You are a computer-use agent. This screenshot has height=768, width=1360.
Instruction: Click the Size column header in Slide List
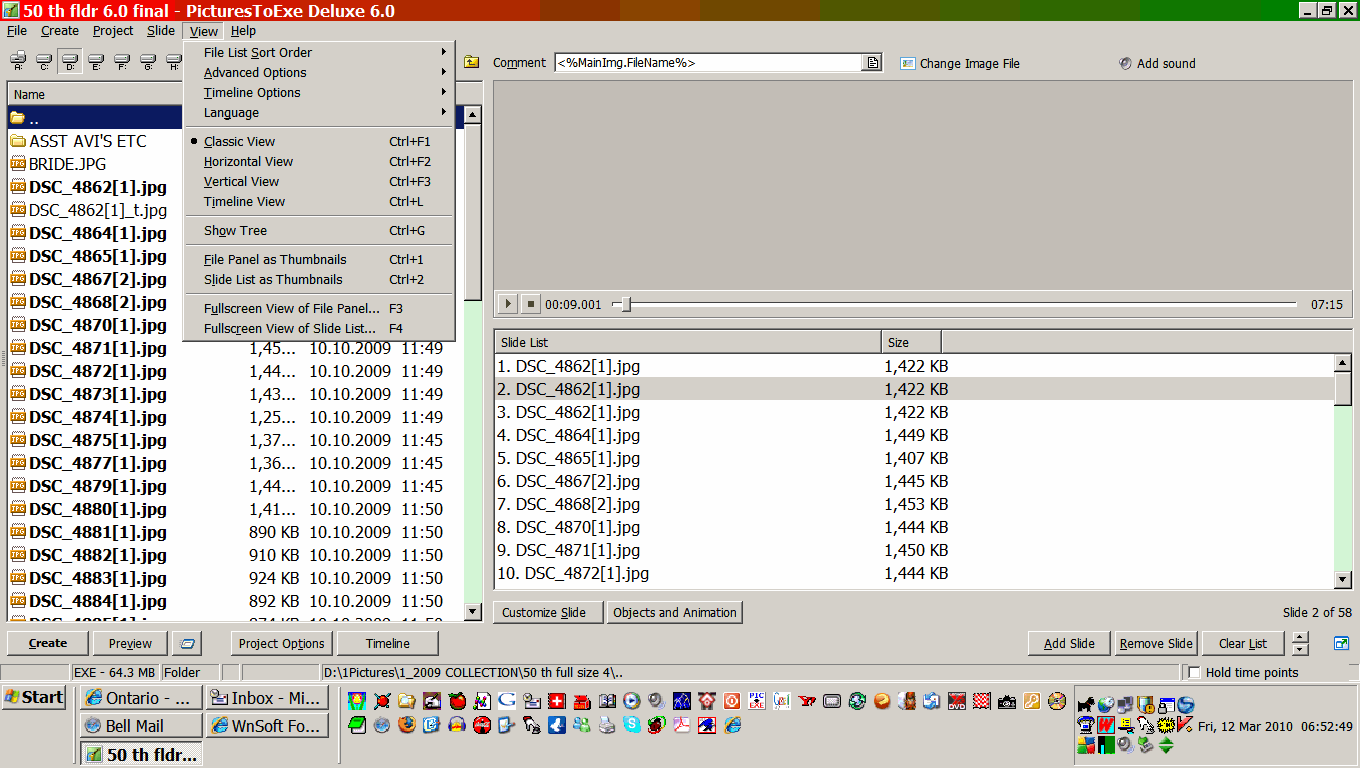click(911, 342)
